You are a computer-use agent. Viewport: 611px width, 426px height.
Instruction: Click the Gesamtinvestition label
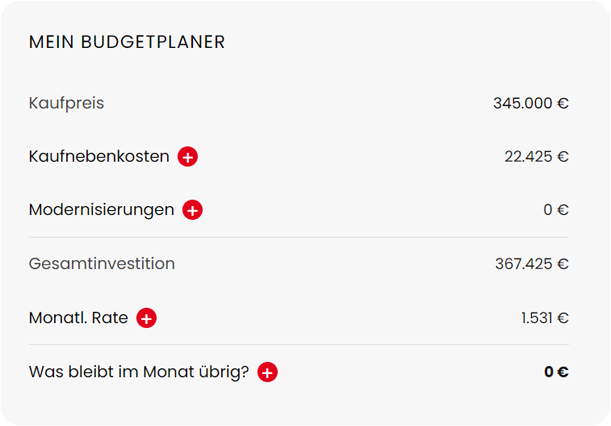102,264
